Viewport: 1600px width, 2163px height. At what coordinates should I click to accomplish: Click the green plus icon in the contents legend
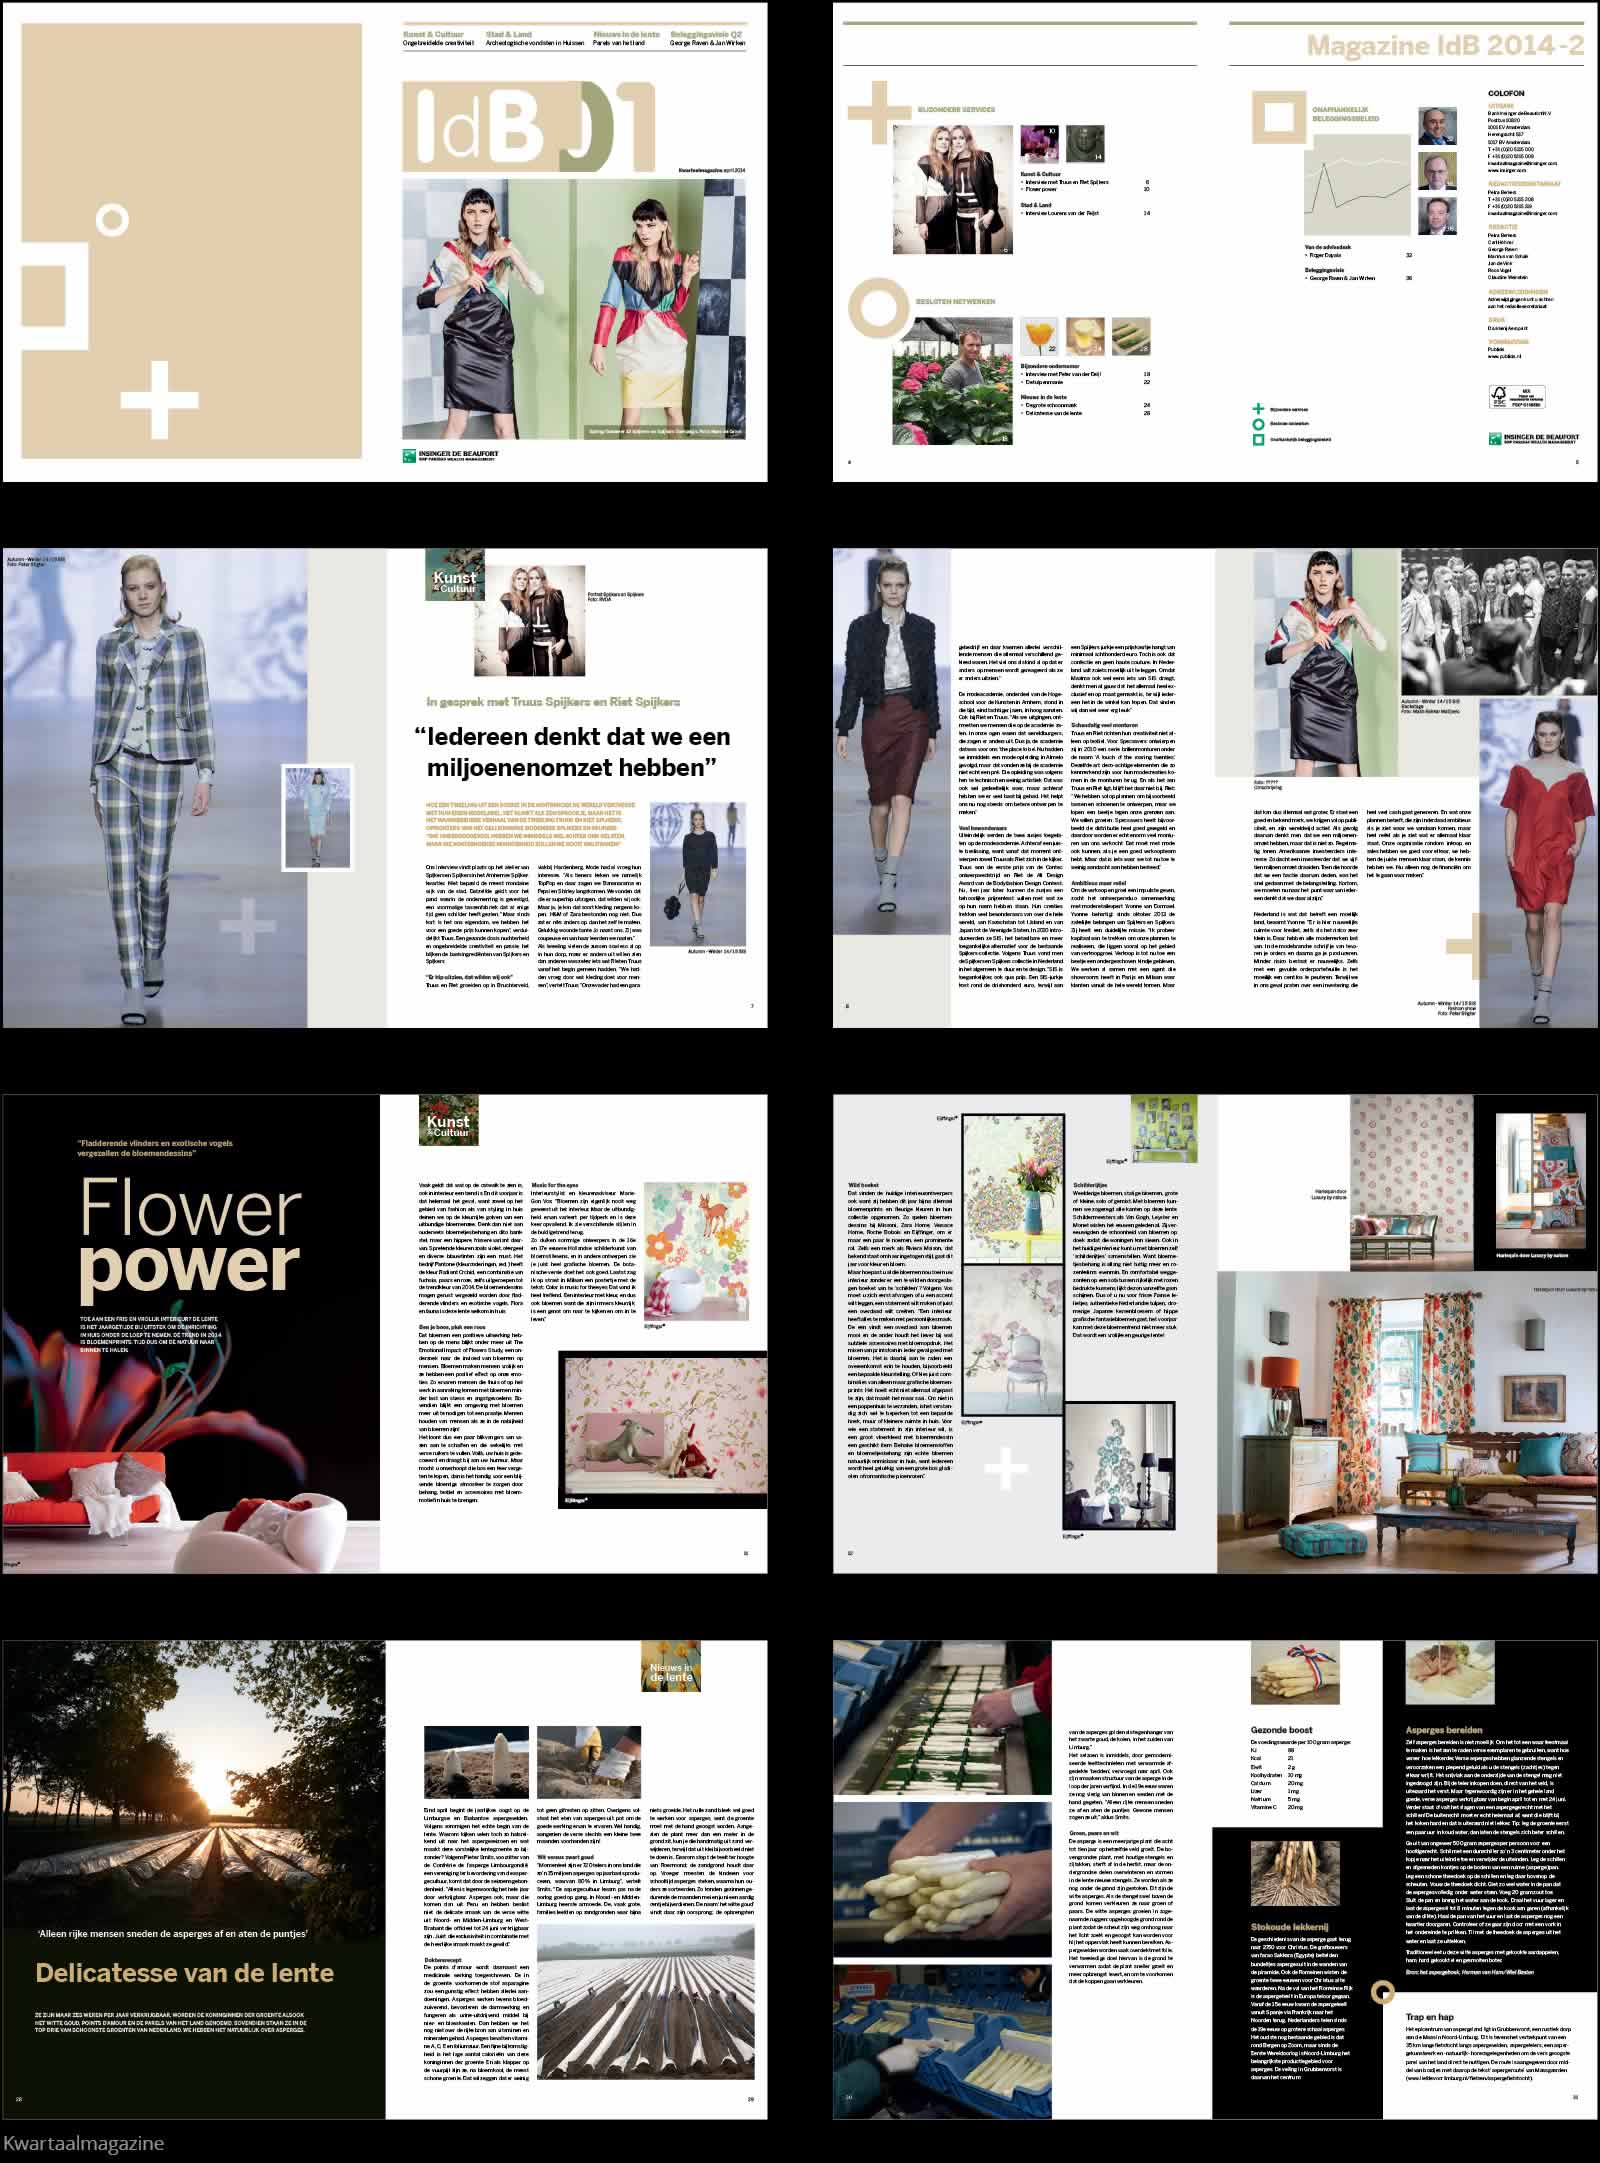click(1258, 408)
